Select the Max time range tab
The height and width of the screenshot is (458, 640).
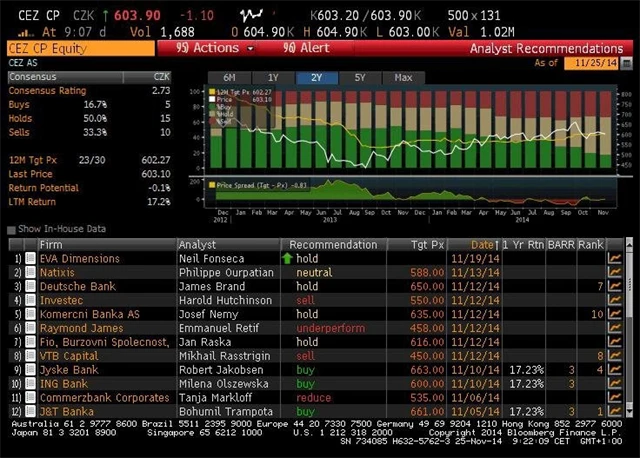click(x=404, y=77)
